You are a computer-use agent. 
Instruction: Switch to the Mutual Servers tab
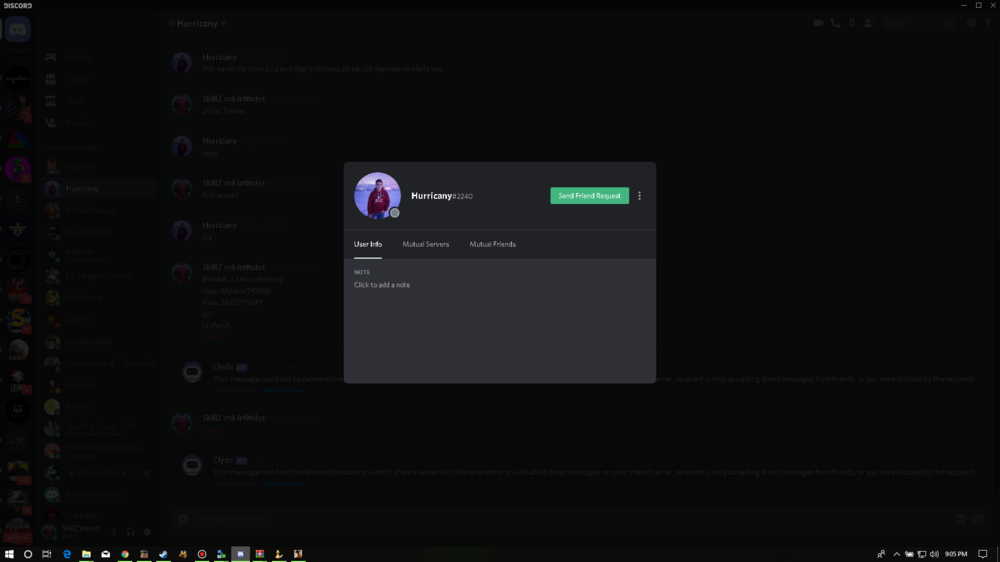point(425,244)
